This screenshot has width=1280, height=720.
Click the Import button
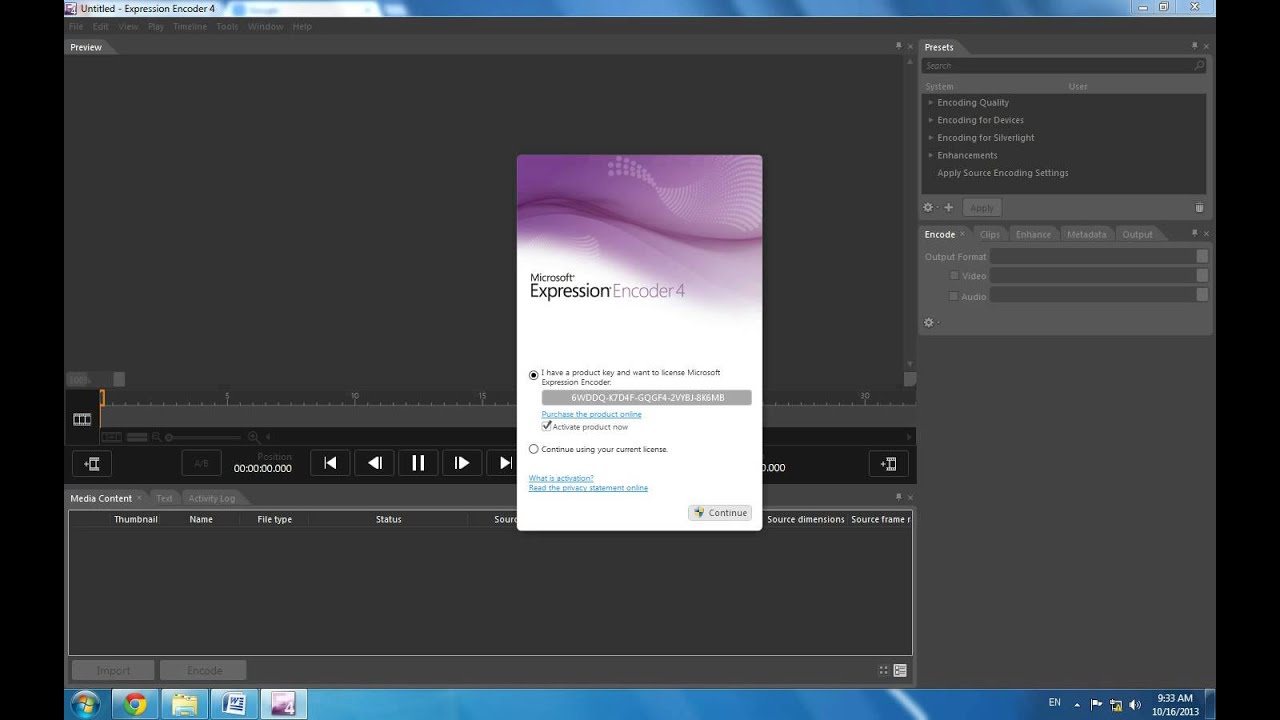[113, 670]
